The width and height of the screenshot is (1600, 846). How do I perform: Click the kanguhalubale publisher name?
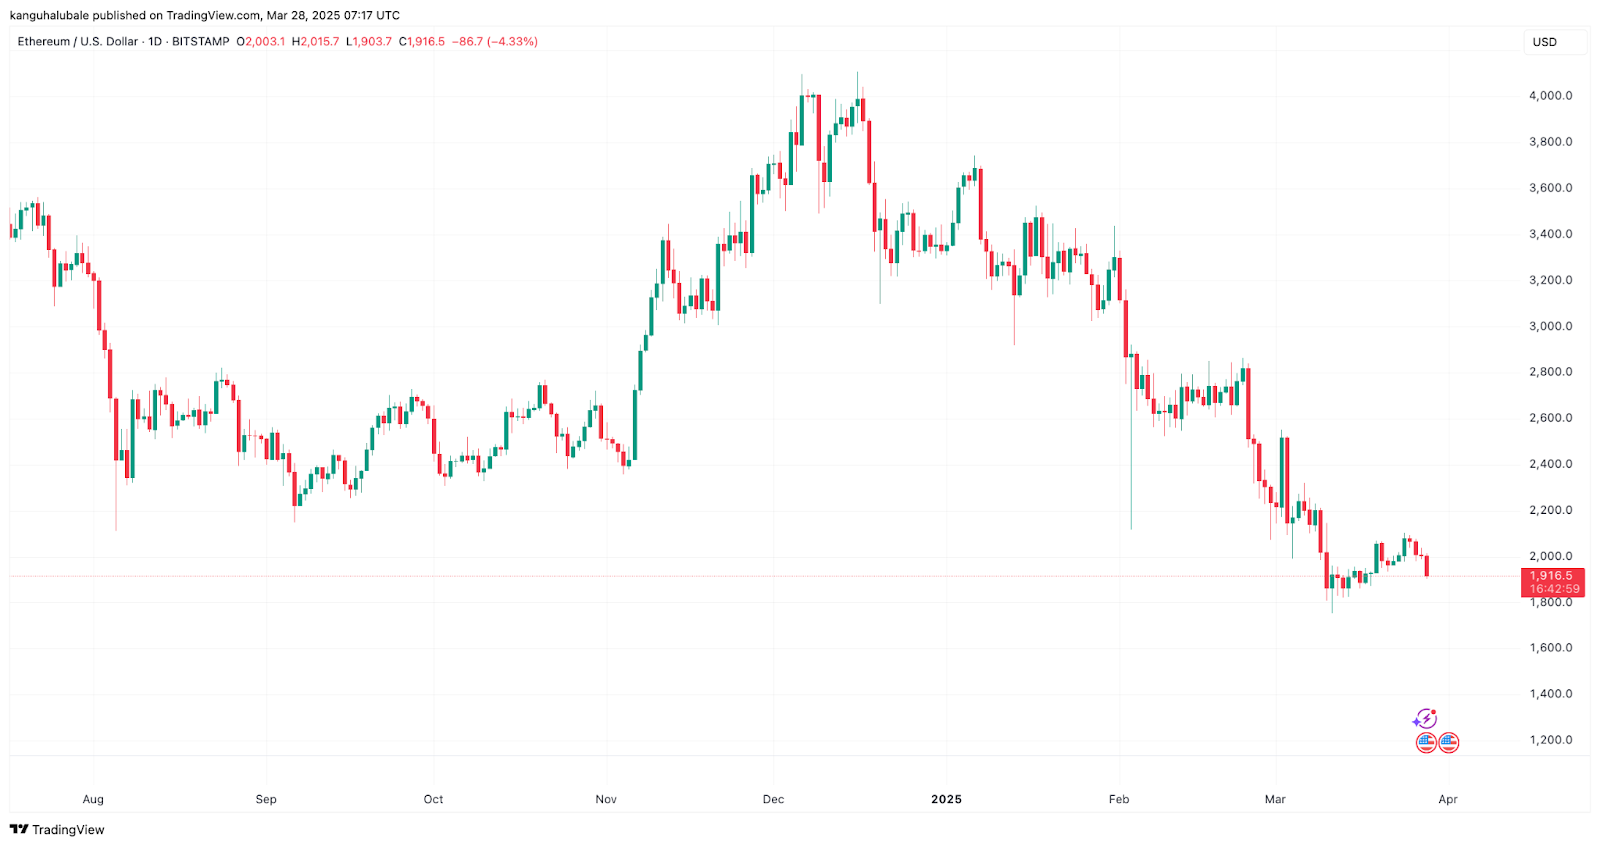click(x=49, y=15)
